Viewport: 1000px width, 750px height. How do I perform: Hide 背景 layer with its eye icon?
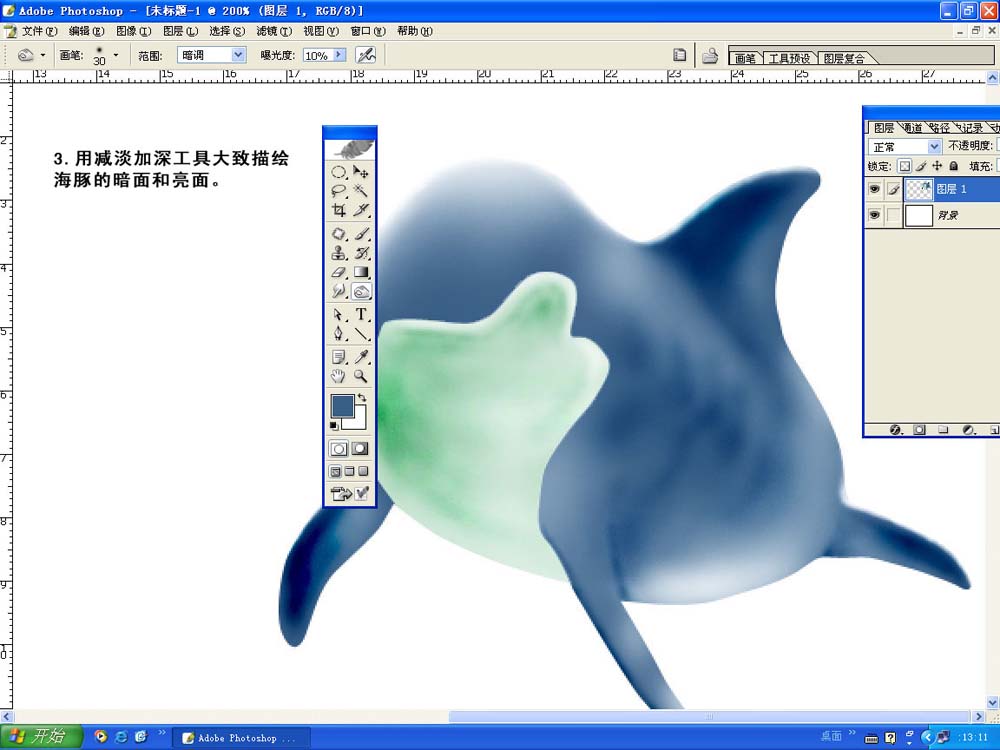(874, 215)
